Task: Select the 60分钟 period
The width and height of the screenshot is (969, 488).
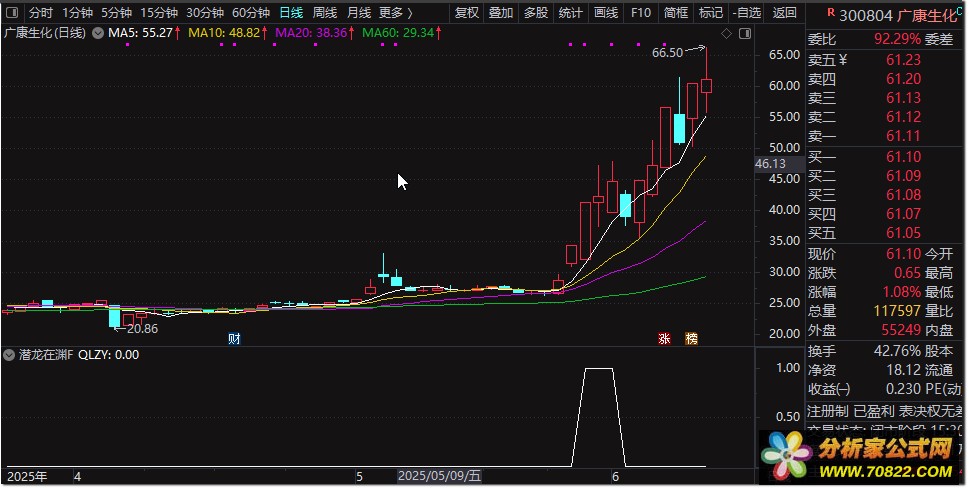Action: pos(251,12)
